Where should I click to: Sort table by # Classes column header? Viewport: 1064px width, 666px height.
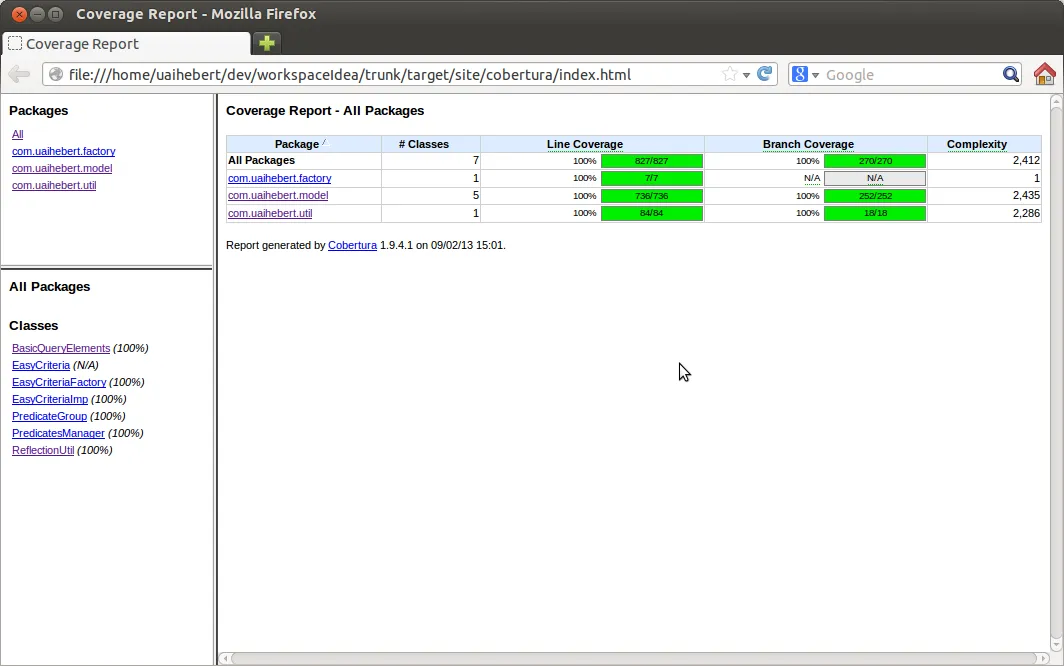coord(430,144)
